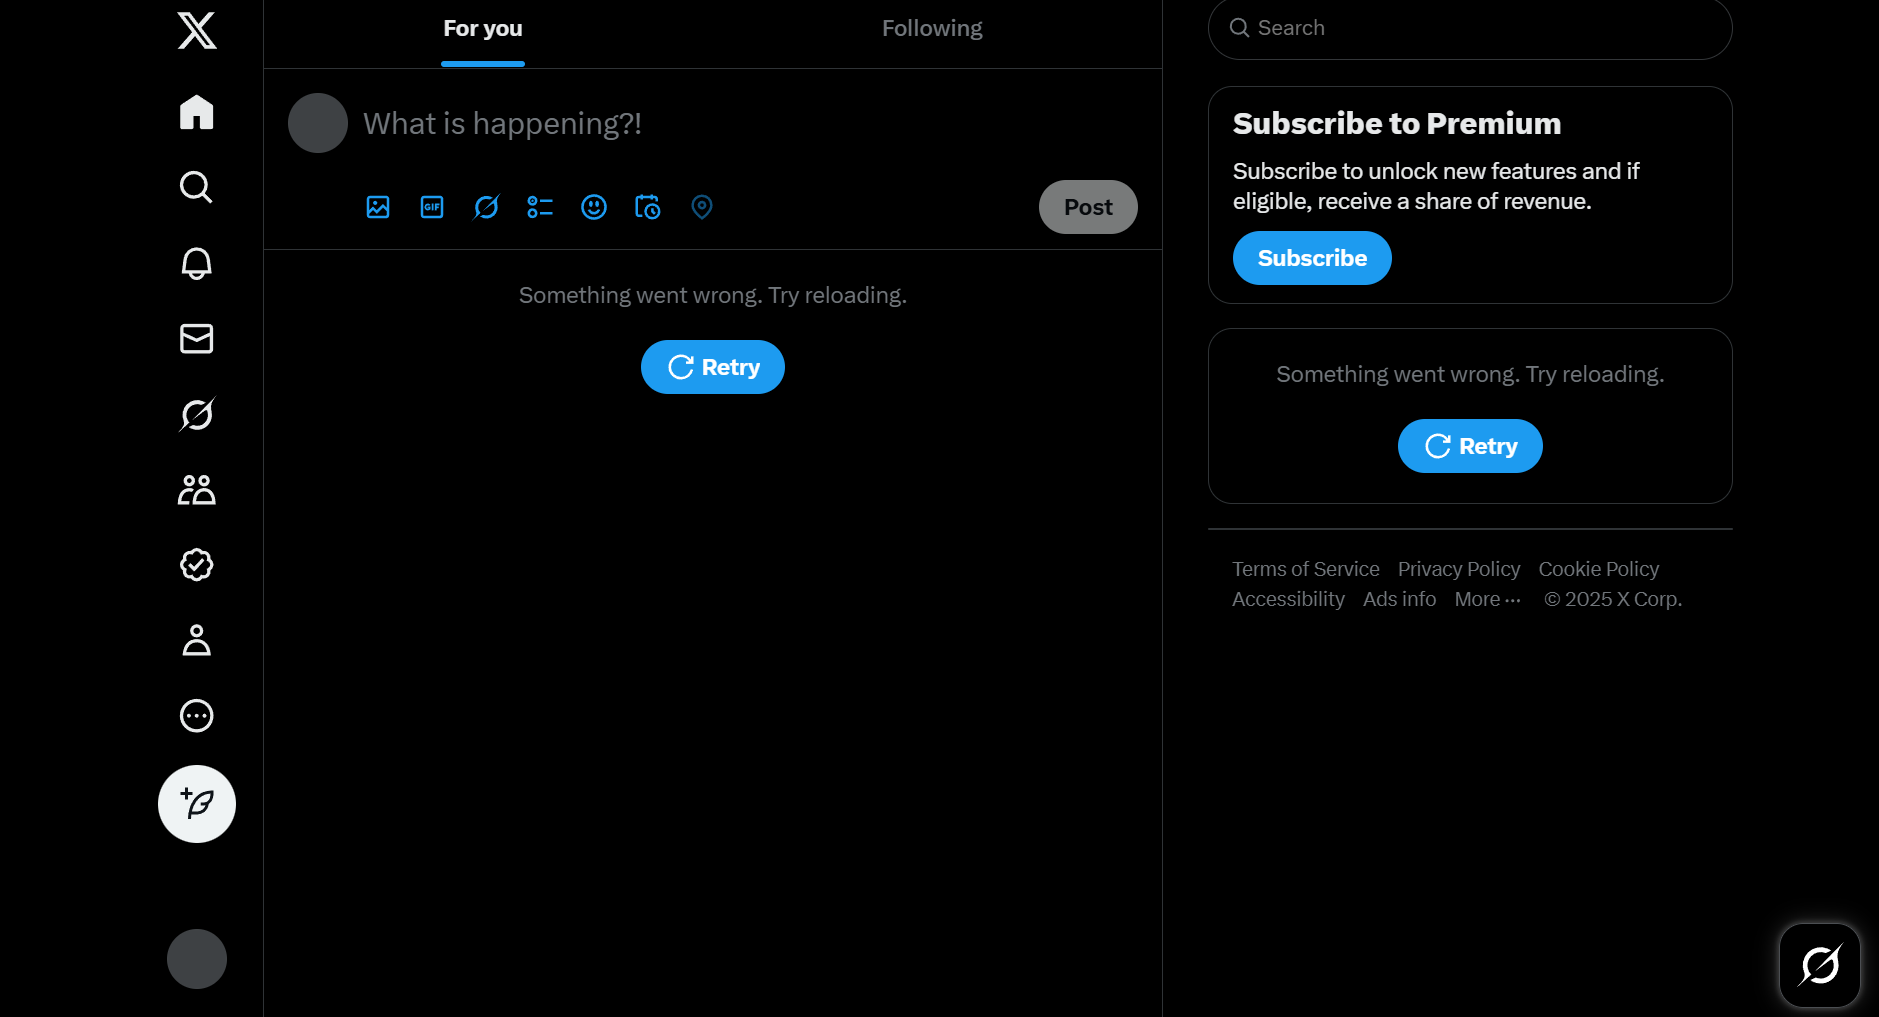This screenshot has width=1879, height=1017.
Task: Open the Home icon in sidebar
Action: point(197,112)
